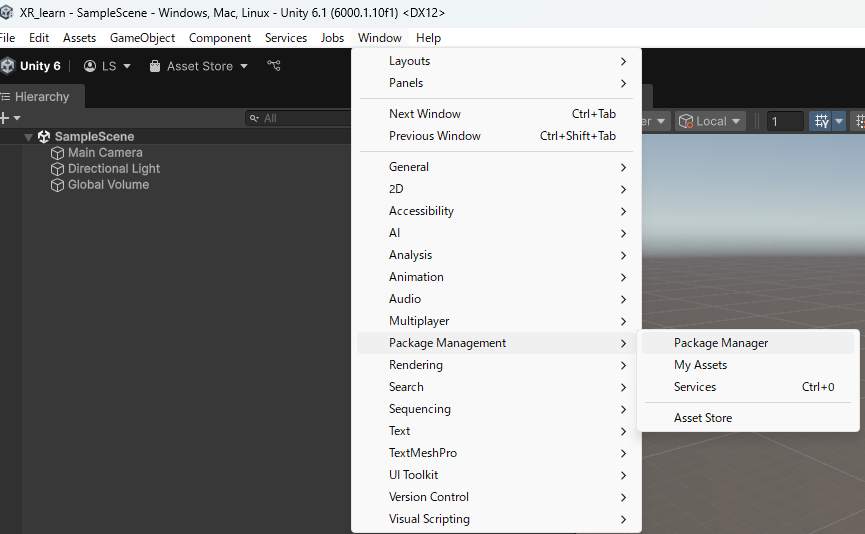The width and height of the screenshot is (865, 534).
Task: Open the grid snapping dropdown arrow
Action: click(839, 121)
